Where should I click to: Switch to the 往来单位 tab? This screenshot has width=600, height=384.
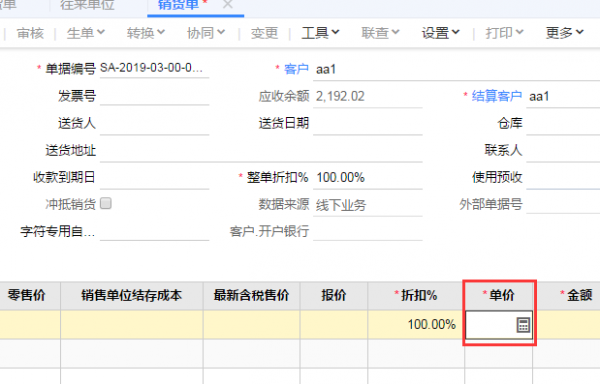88,5
